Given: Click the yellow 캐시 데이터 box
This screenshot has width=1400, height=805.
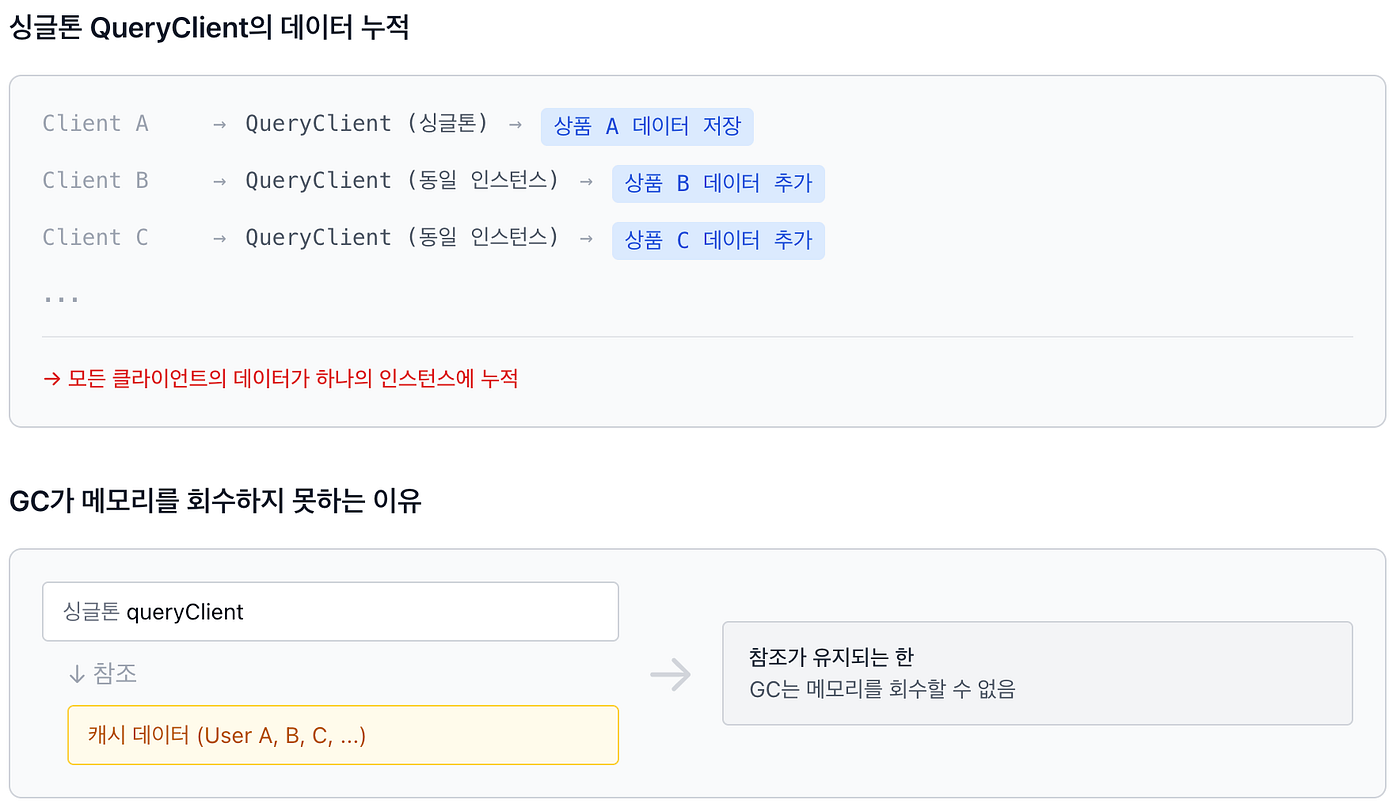Looking at the screenshot, I should (x=343, y=735).
